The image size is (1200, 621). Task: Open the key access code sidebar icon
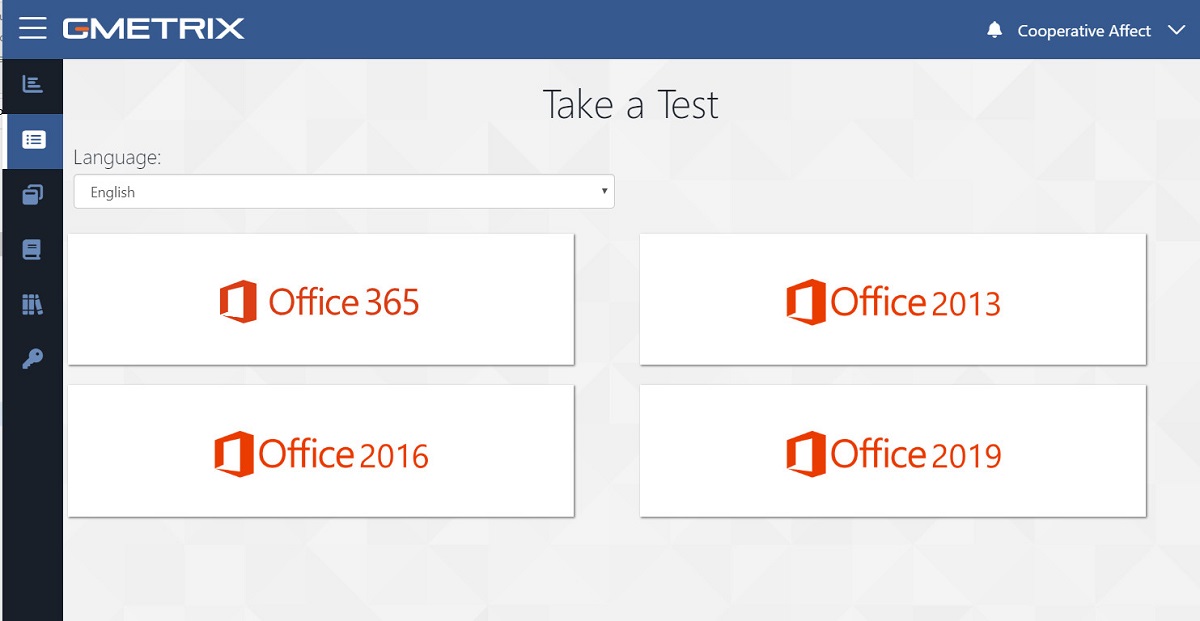(x=32, y=359)
